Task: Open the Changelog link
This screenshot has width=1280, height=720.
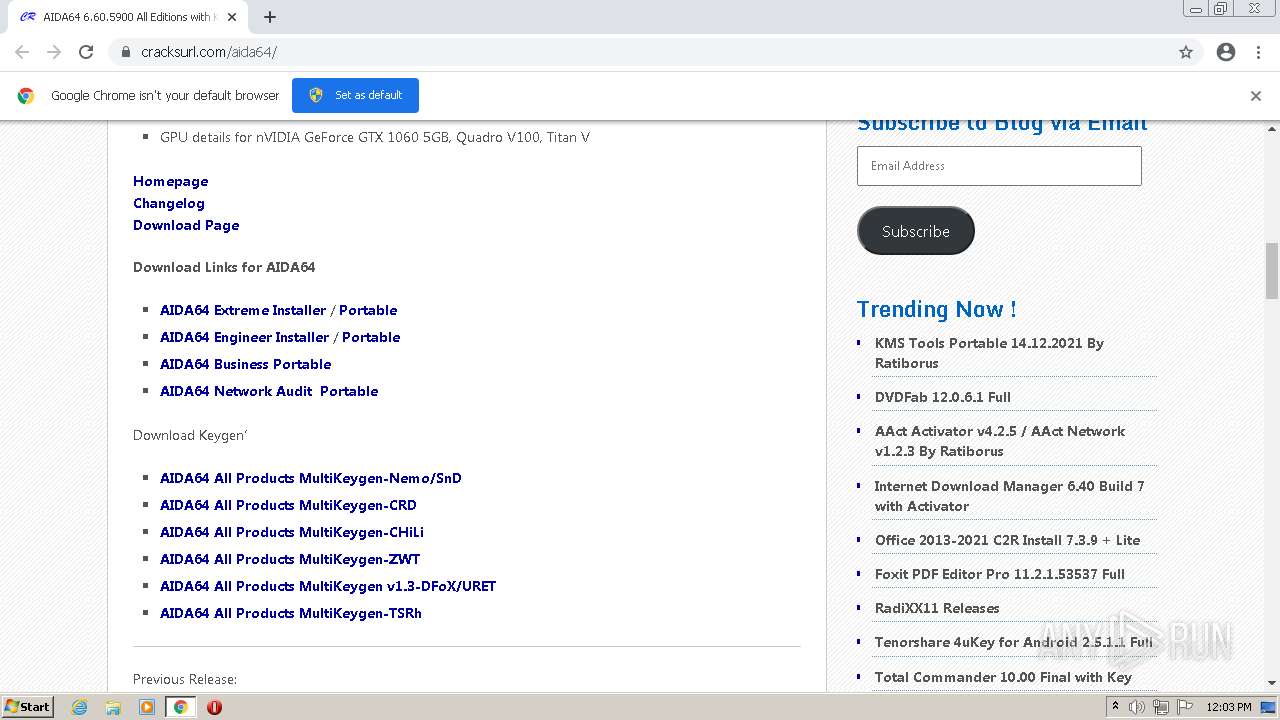Action: [x=169, y=203]
